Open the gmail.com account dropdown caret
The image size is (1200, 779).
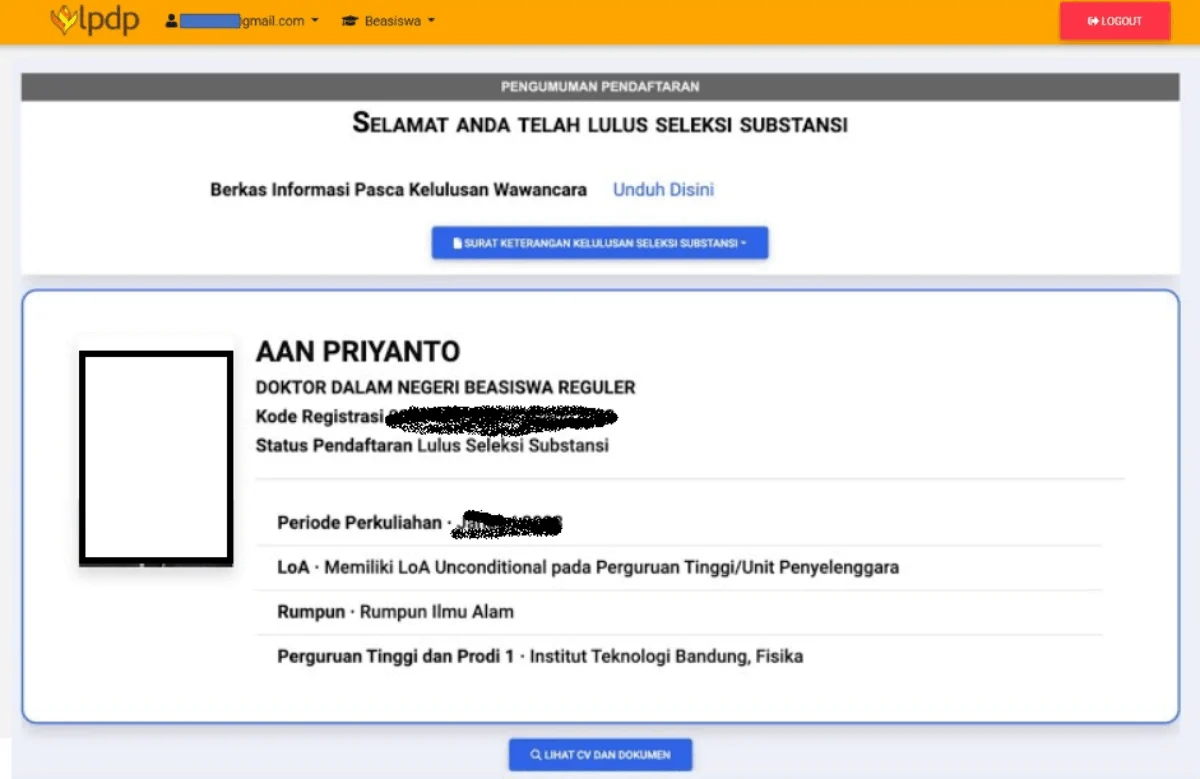315,21
